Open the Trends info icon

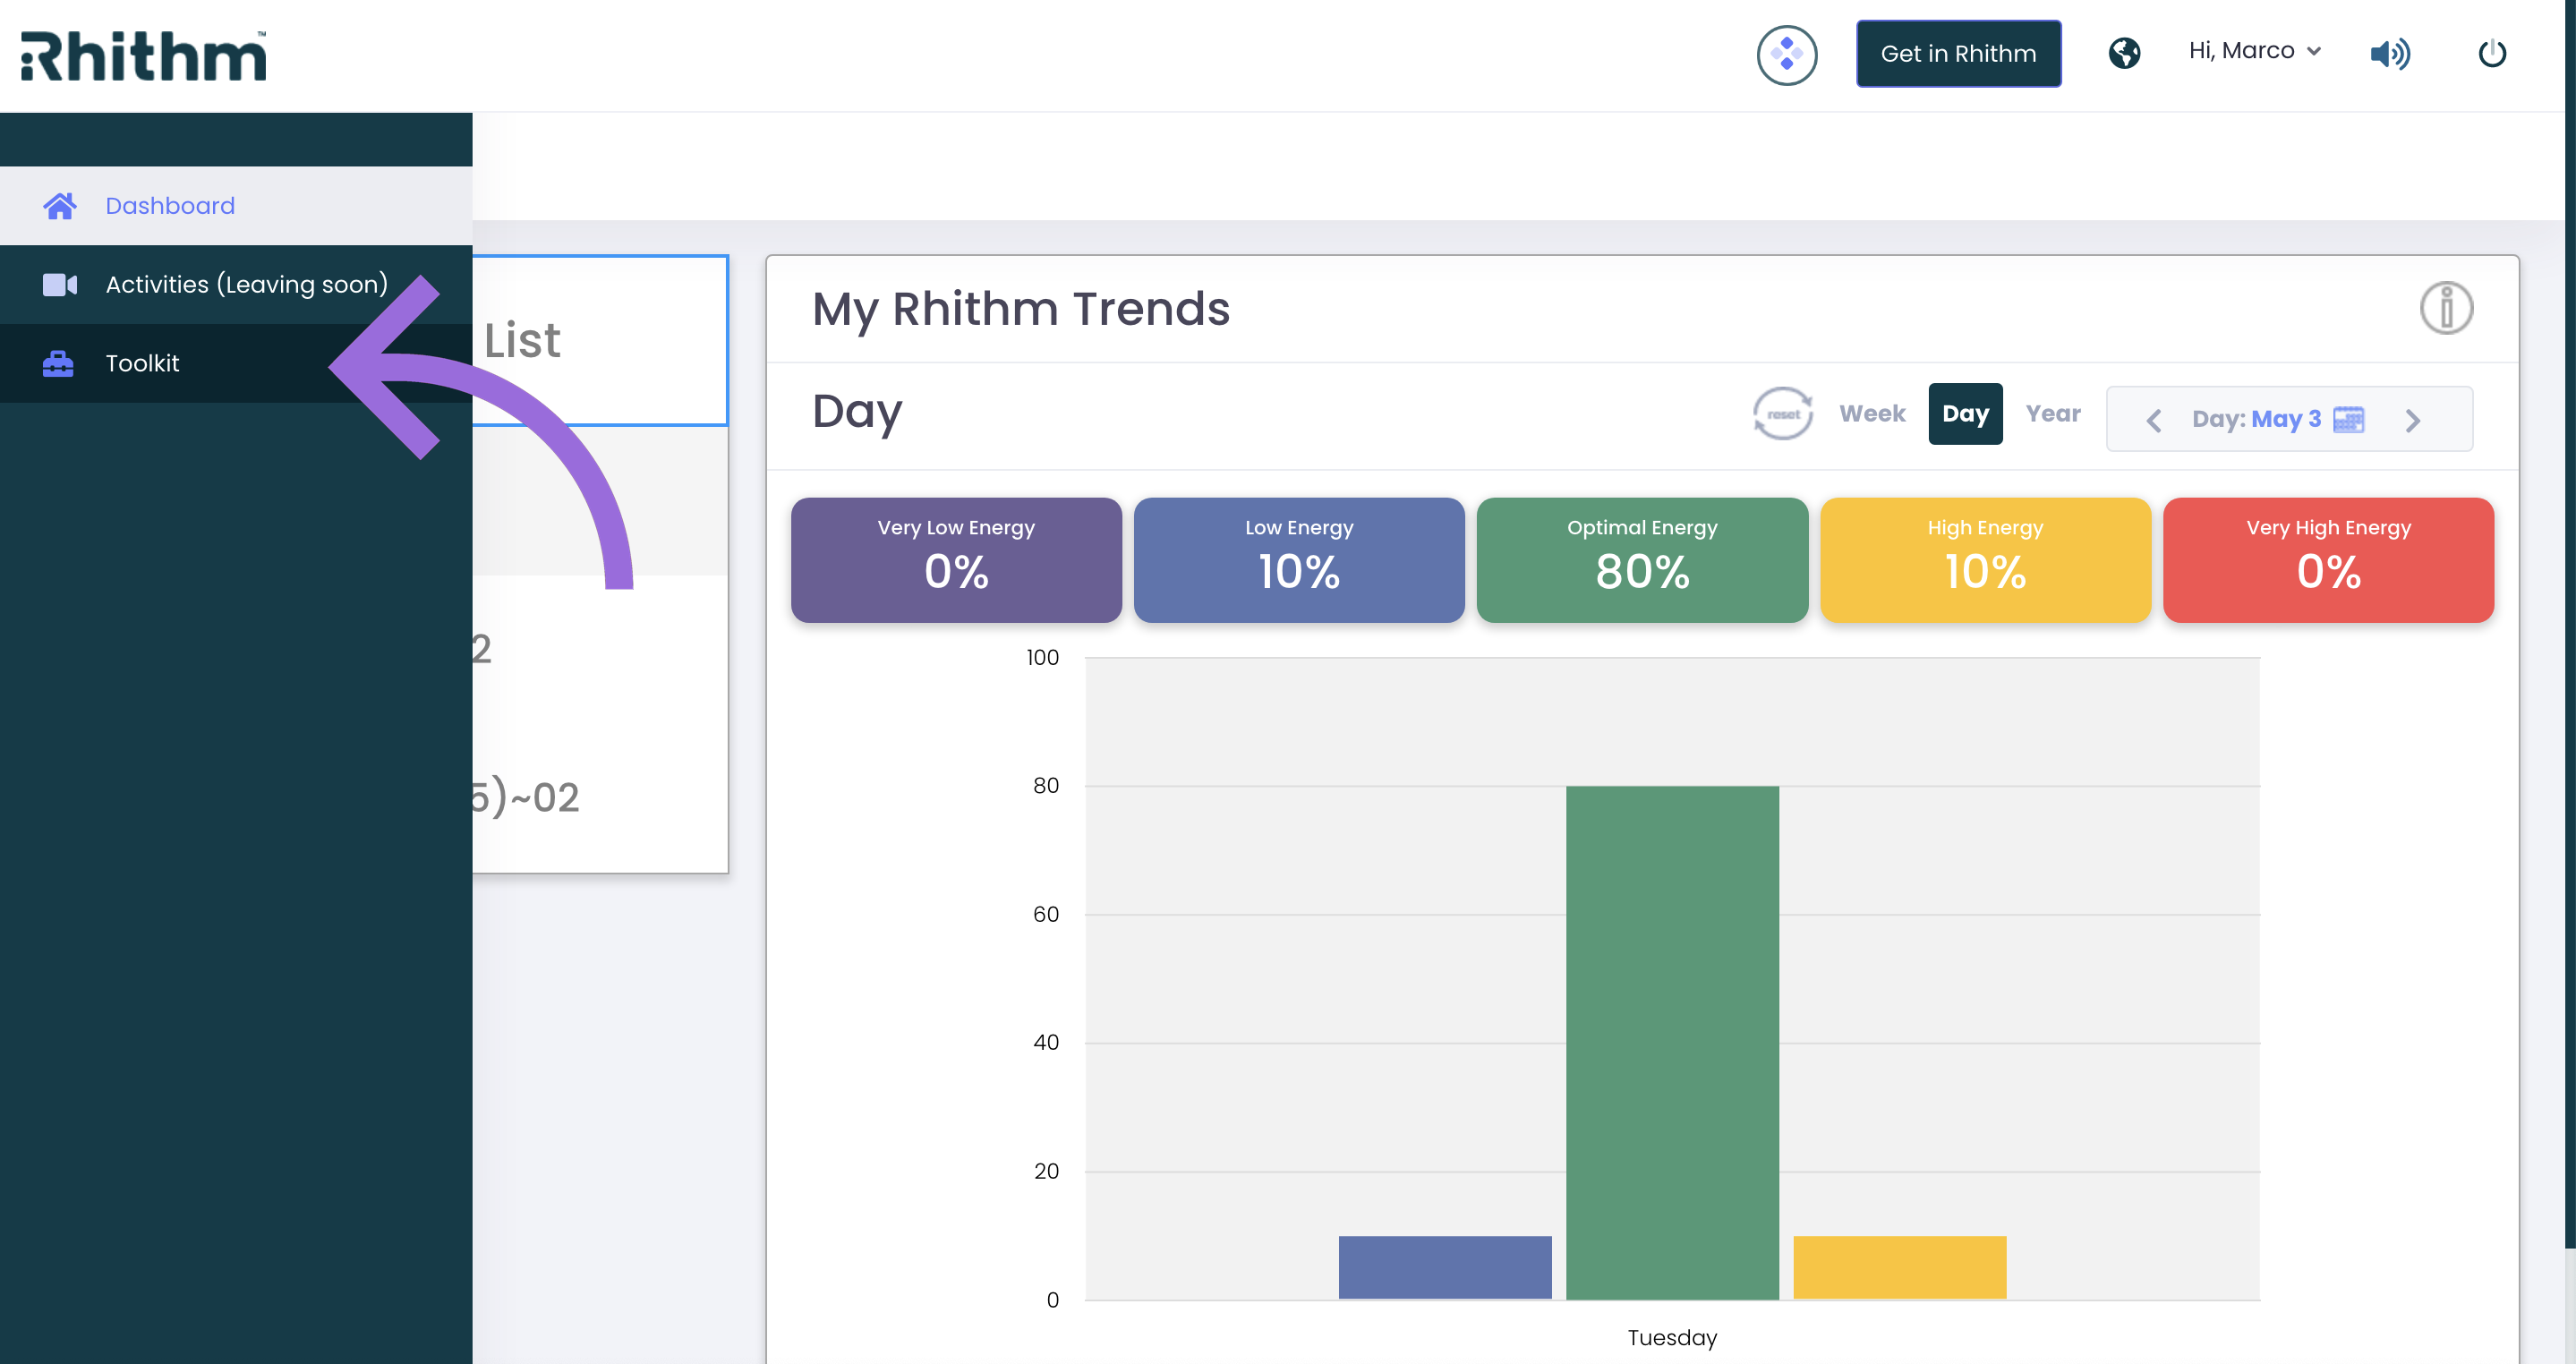pyautogui.click(x=2446, y=308)
